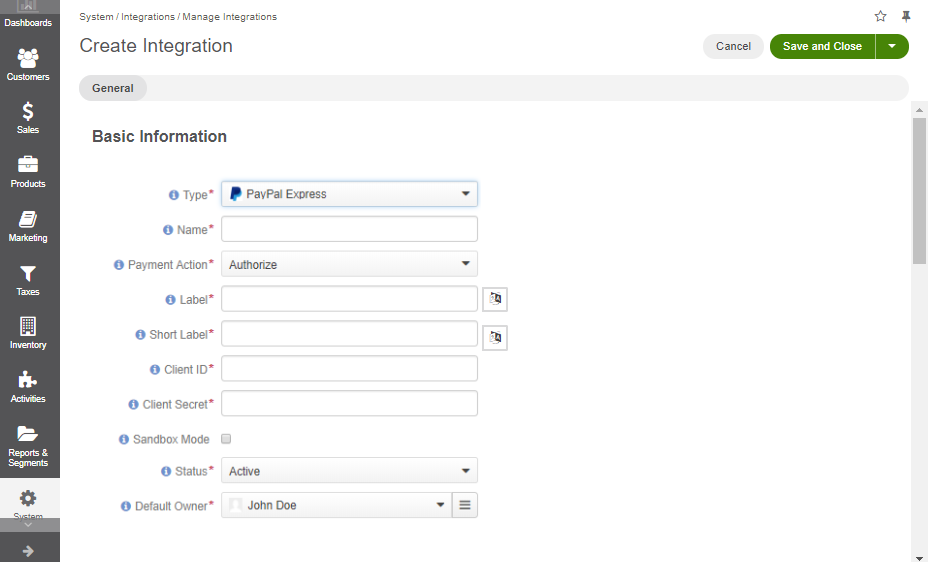
Task: Open the Type dropdown showing PayPal Express
Action: [x=349, y=194]
